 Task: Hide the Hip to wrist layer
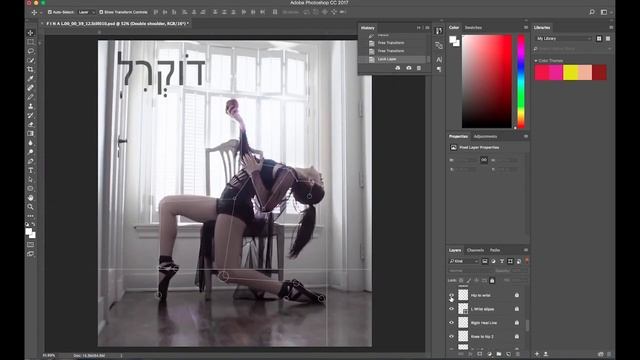[x=451, y=295]
